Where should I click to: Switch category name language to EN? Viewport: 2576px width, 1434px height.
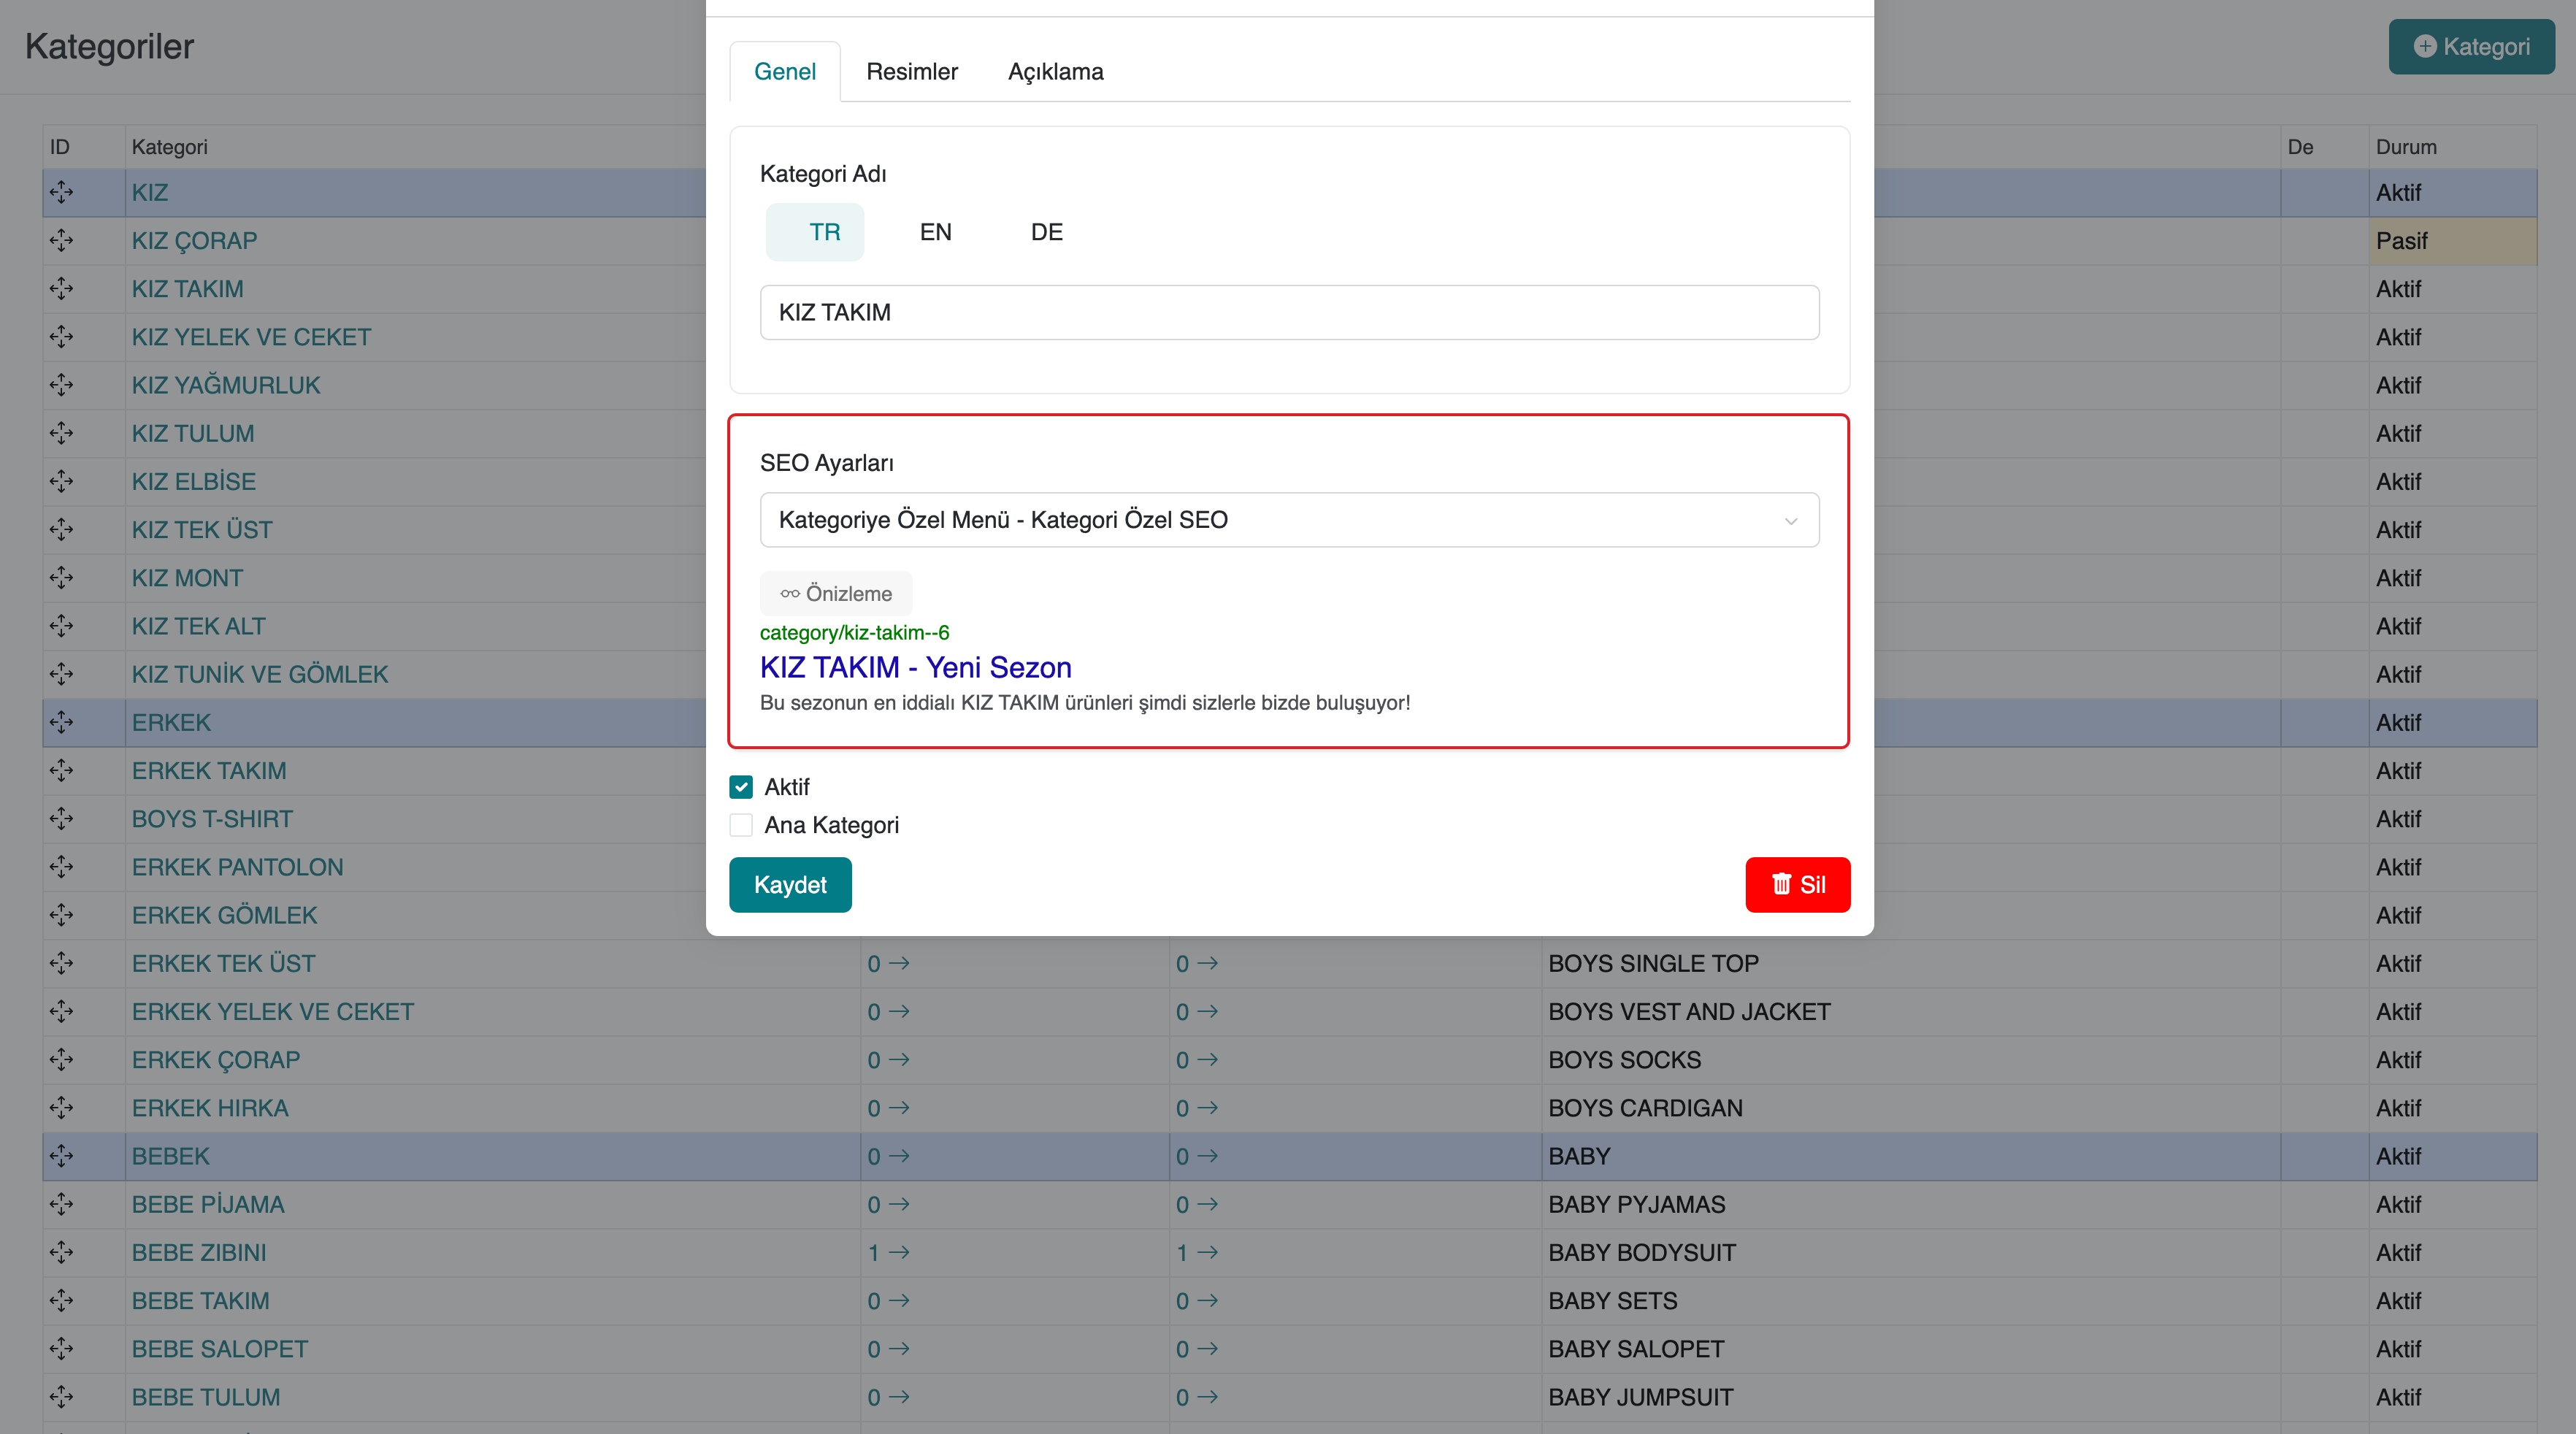click(935, 232)
